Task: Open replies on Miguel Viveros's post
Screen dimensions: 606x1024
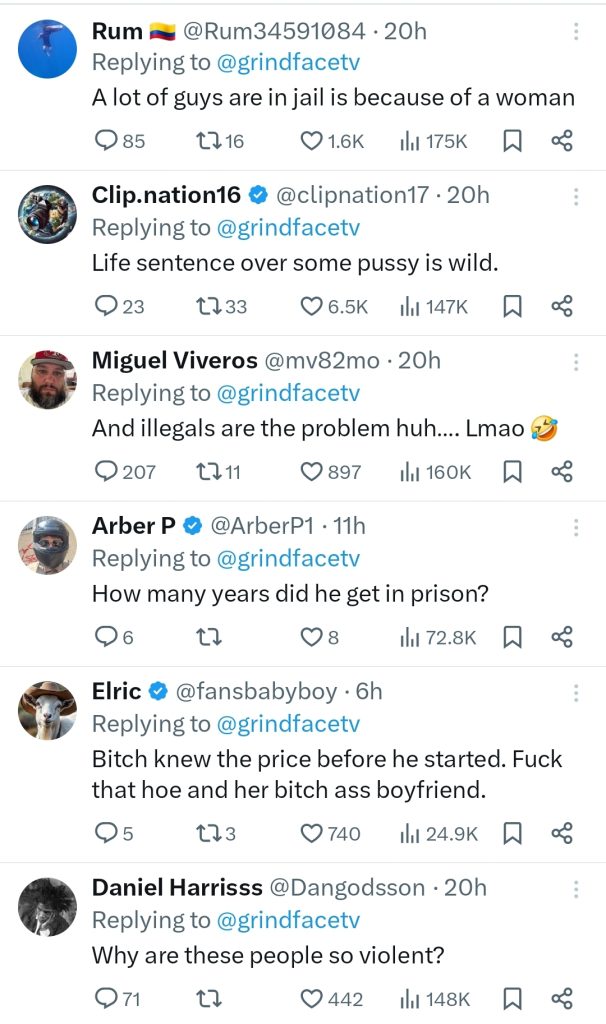Action: [106, 472]
